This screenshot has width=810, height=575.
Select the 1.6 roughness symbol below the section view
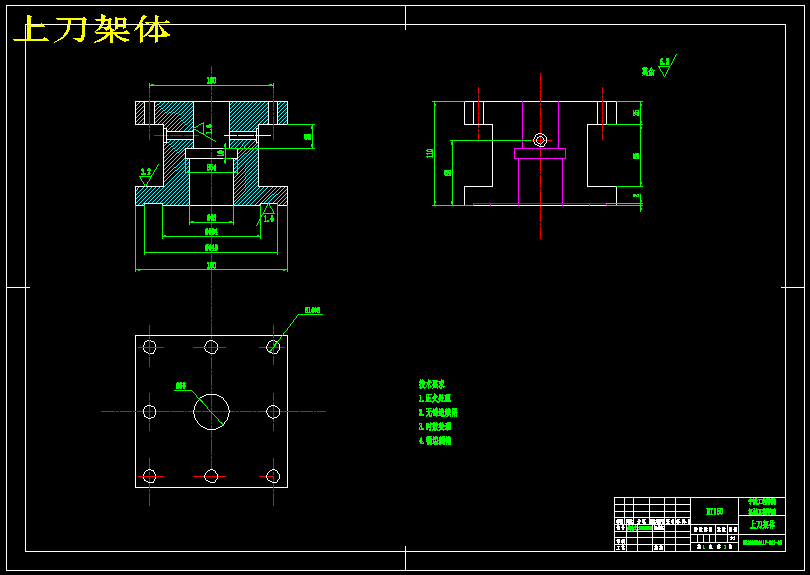coord(267,214)
